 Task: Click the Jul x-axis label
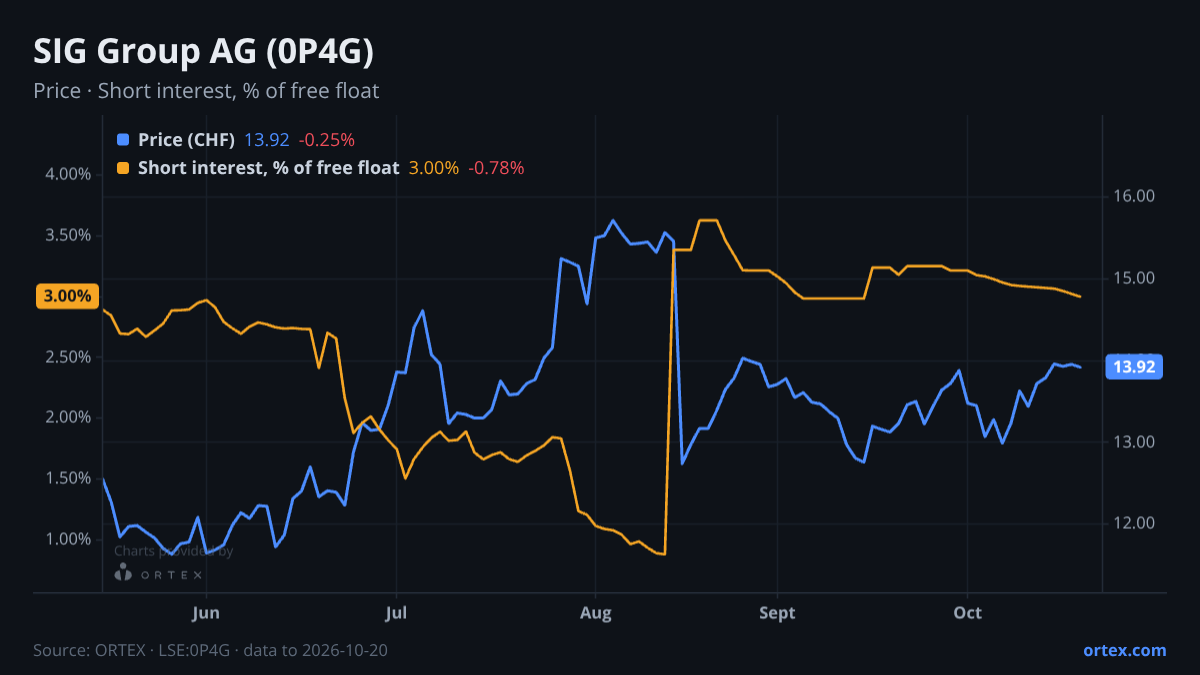tap(397, 612)
